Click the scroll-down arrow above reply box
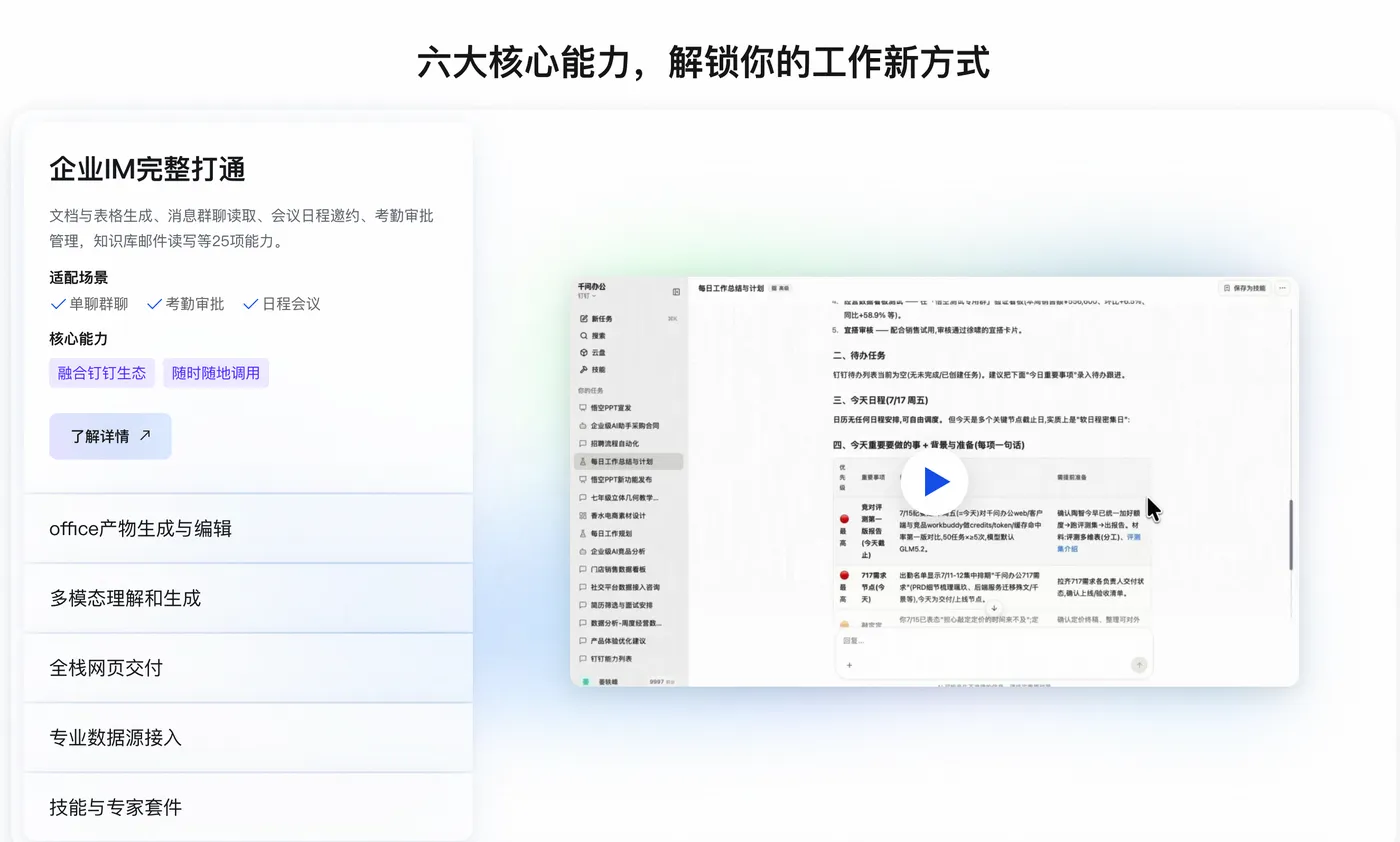Image resolution: width=1400 pixels, height=842 pixels. click(994, 608)
